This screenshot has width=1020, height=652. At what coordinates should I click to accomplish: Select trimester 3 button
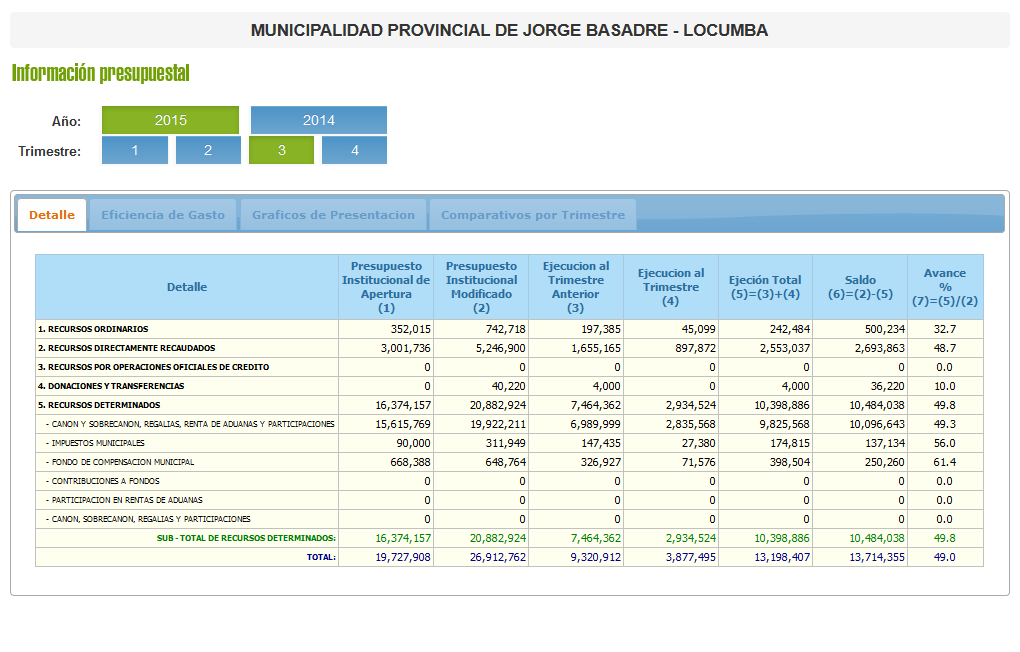click(x=281, y=150)
